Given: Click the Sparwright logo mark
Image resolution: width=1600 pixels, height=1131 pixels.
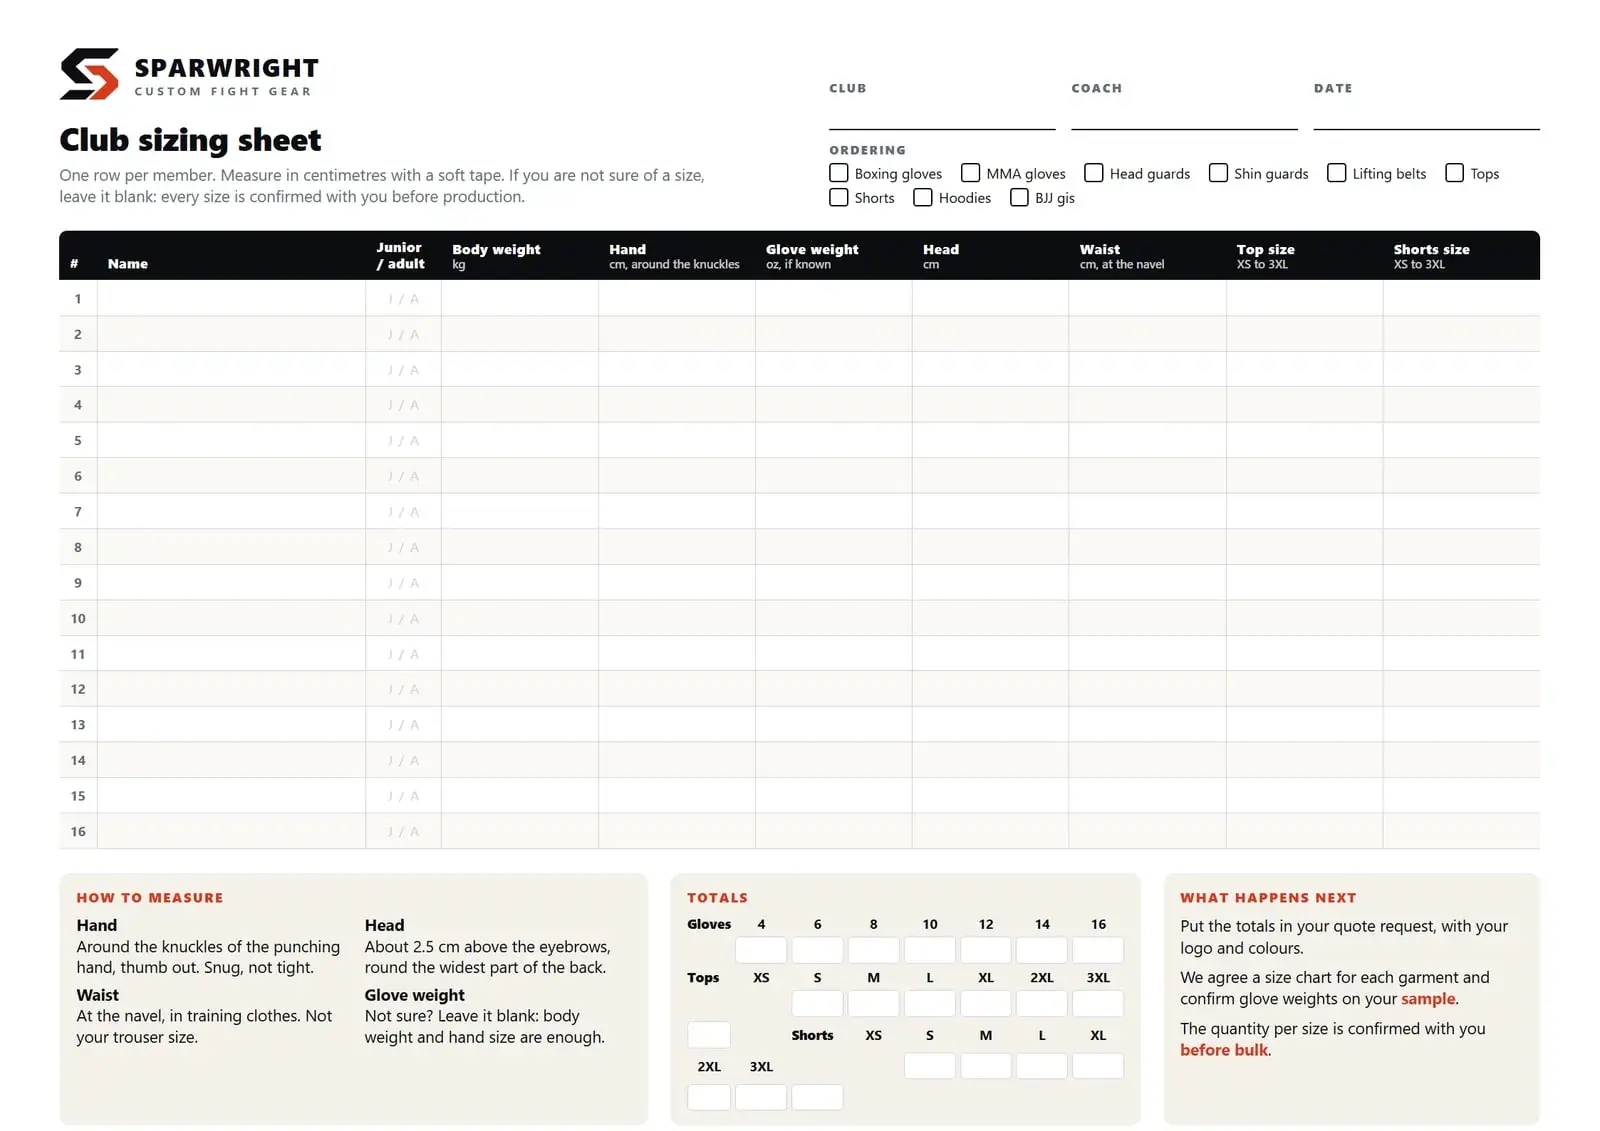Looking at the screenshot, I should pos(89,74).
